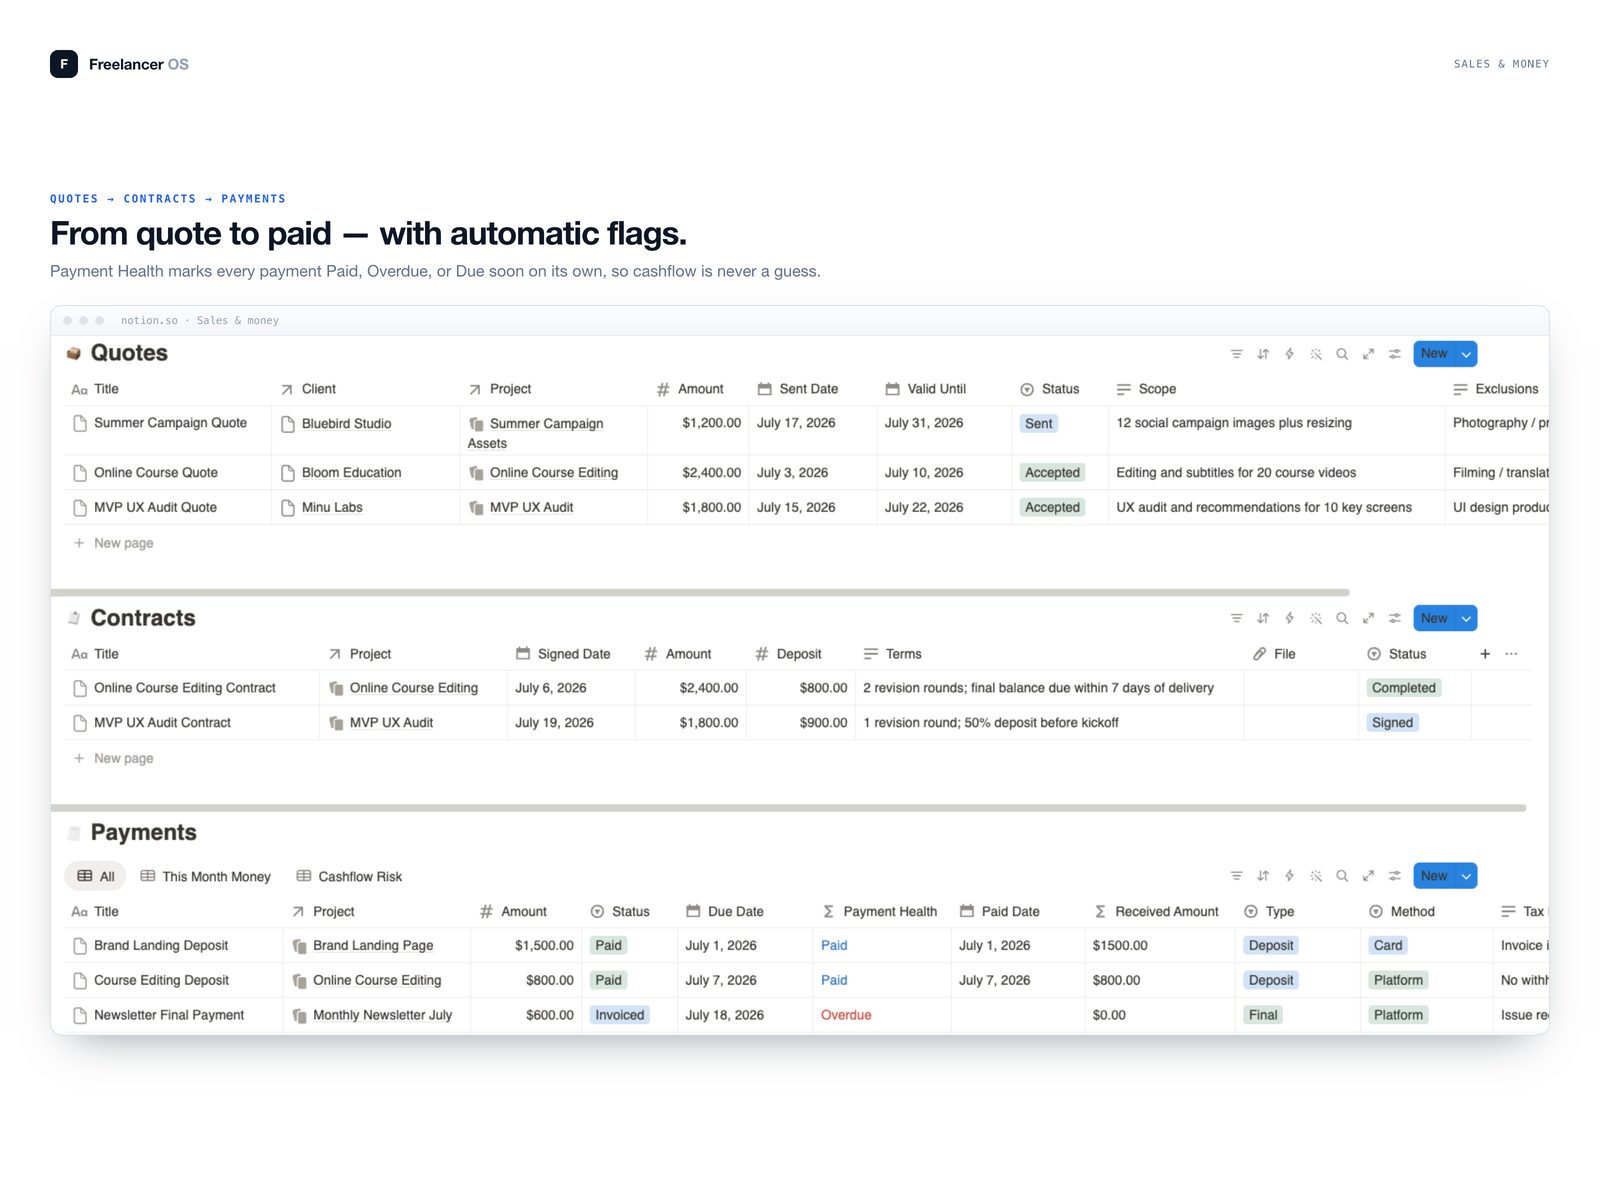Viewport: 1600px width, 1200px height.
Task: Open Status column header in Quotes
Action: (x=1050, y=389)
